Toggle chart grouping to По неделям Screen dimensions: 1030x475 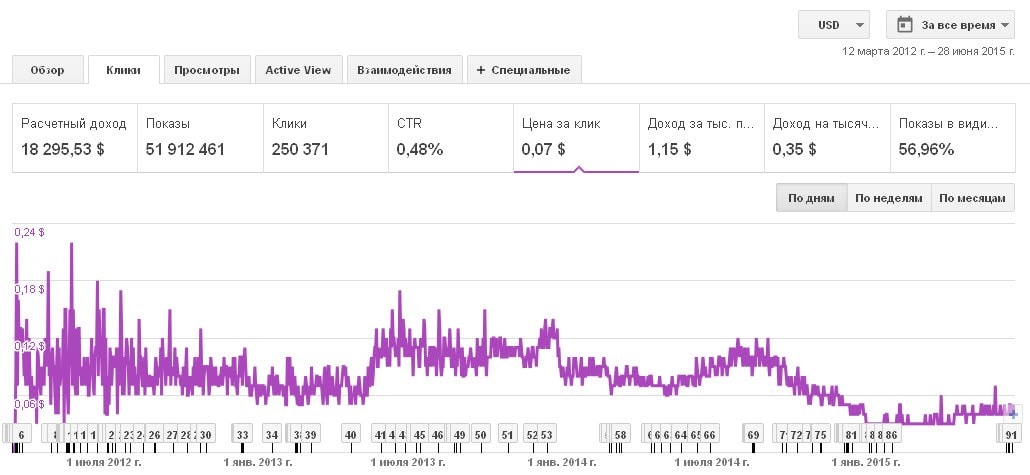889,198
